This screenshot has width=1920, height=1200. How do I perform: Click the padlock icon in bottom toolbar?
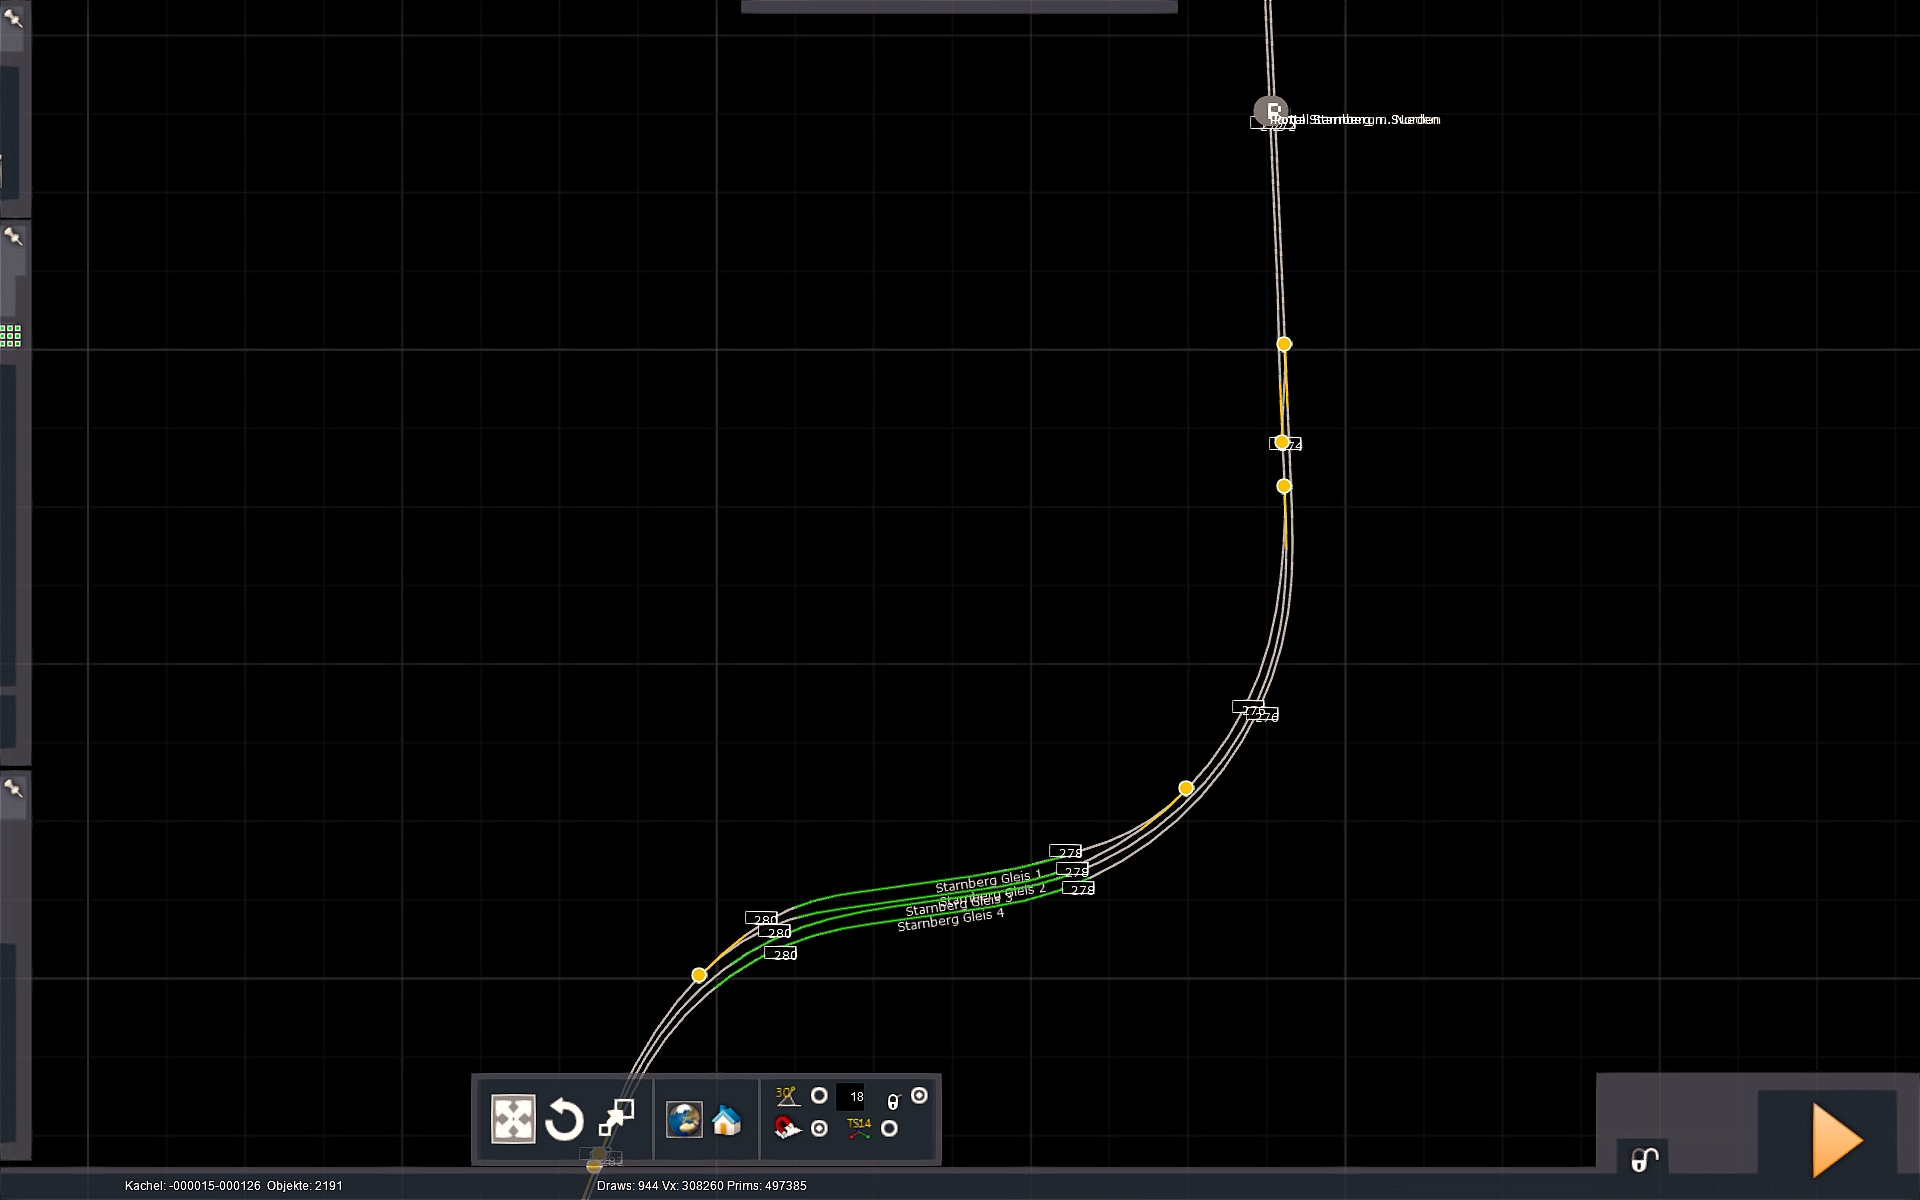893,1101
